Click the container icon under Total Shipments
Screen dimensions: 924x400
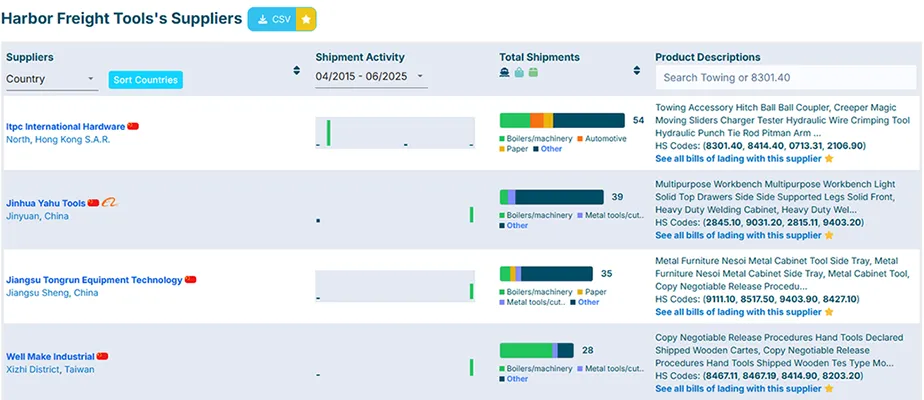tap(533, 72)
